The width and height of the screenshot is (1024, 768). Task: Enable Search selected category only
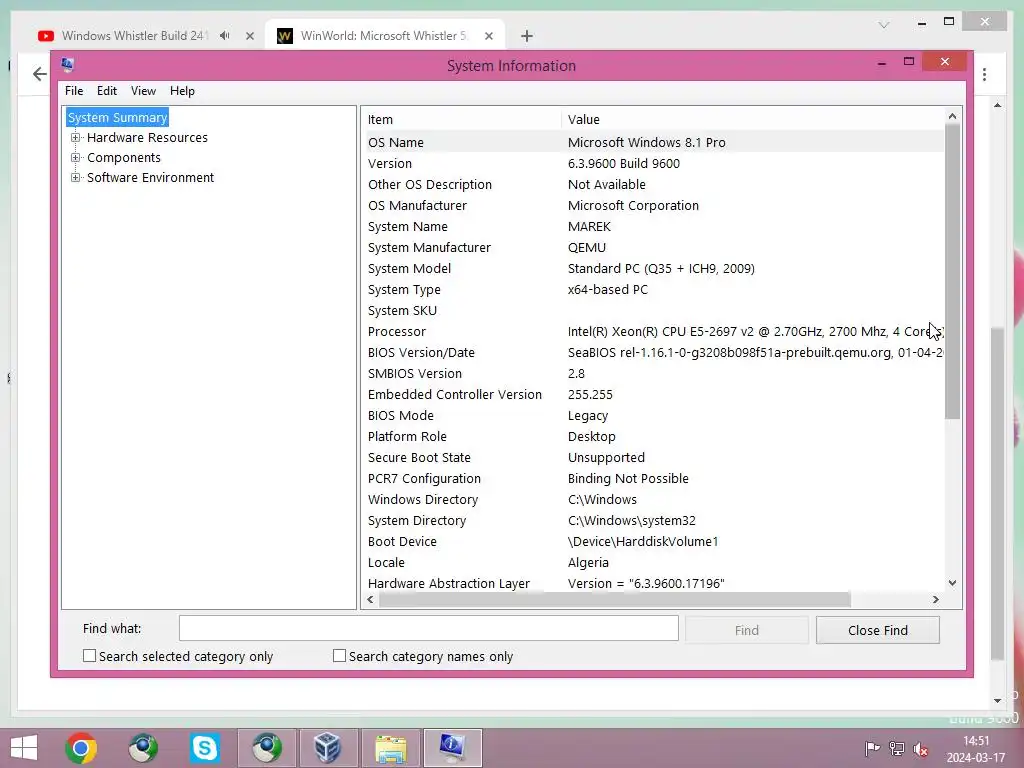click(89, 656)
